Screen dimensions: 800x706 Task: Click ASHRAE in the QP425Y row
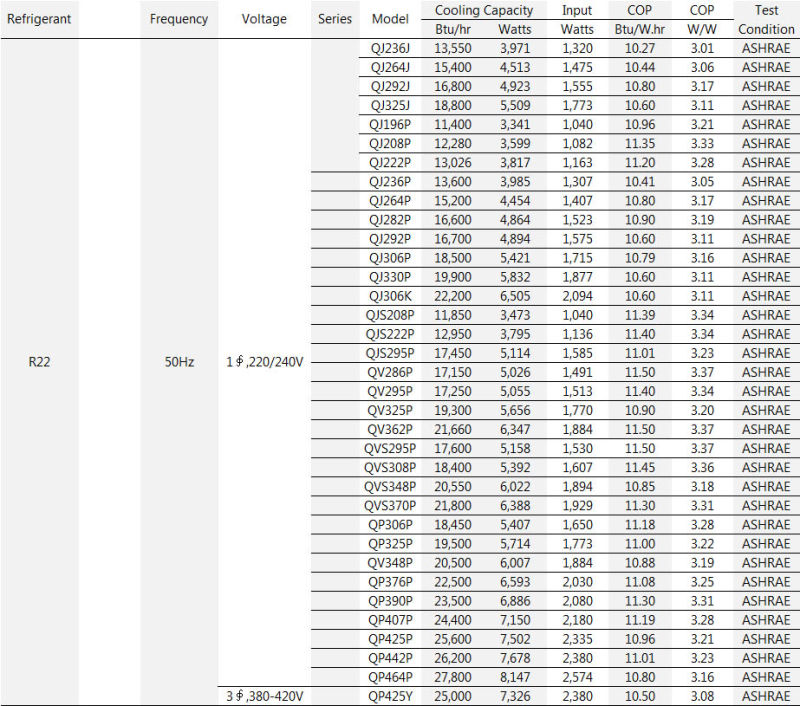(x=766, y=696)
